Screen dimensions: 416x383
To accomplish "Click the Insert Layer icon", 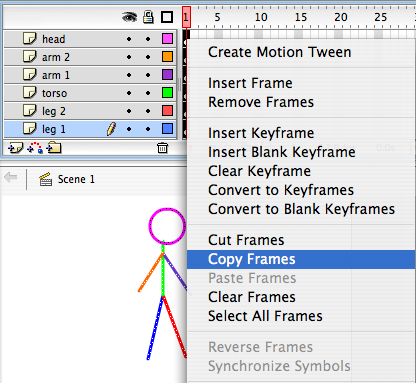I will pos(15,148).
